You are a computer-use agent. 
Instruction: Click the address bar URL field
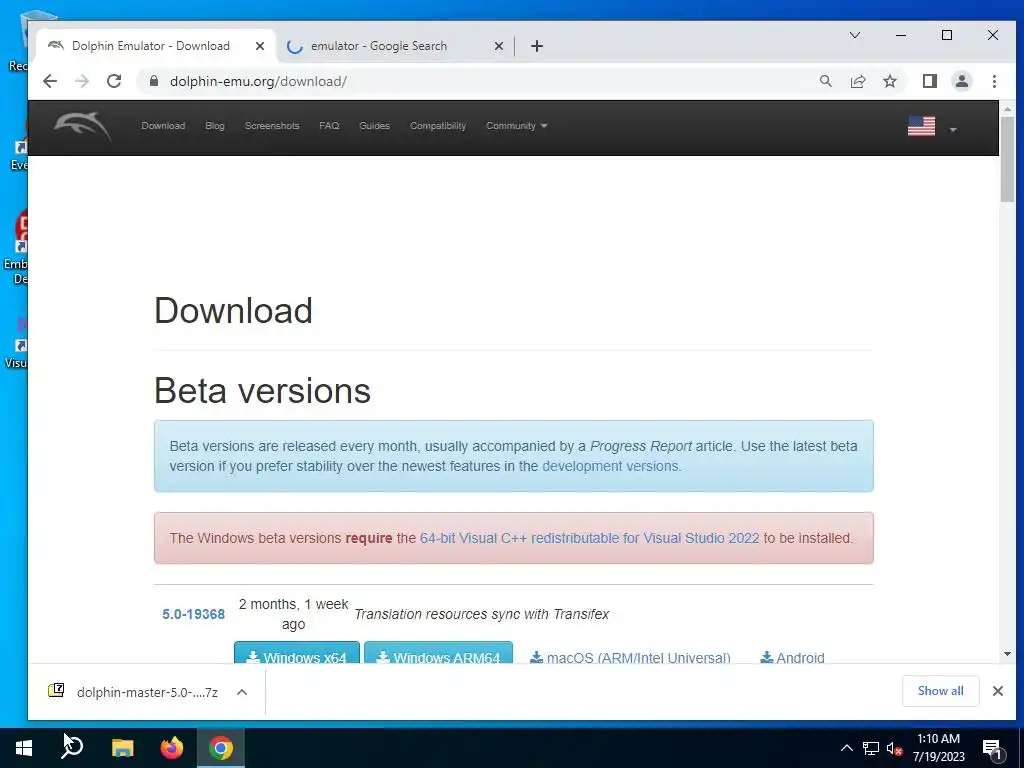click(483, 81)
